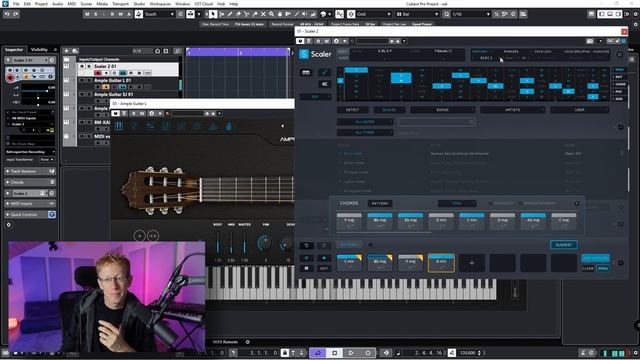Toggle global Solo S button

tap(96, 14)
